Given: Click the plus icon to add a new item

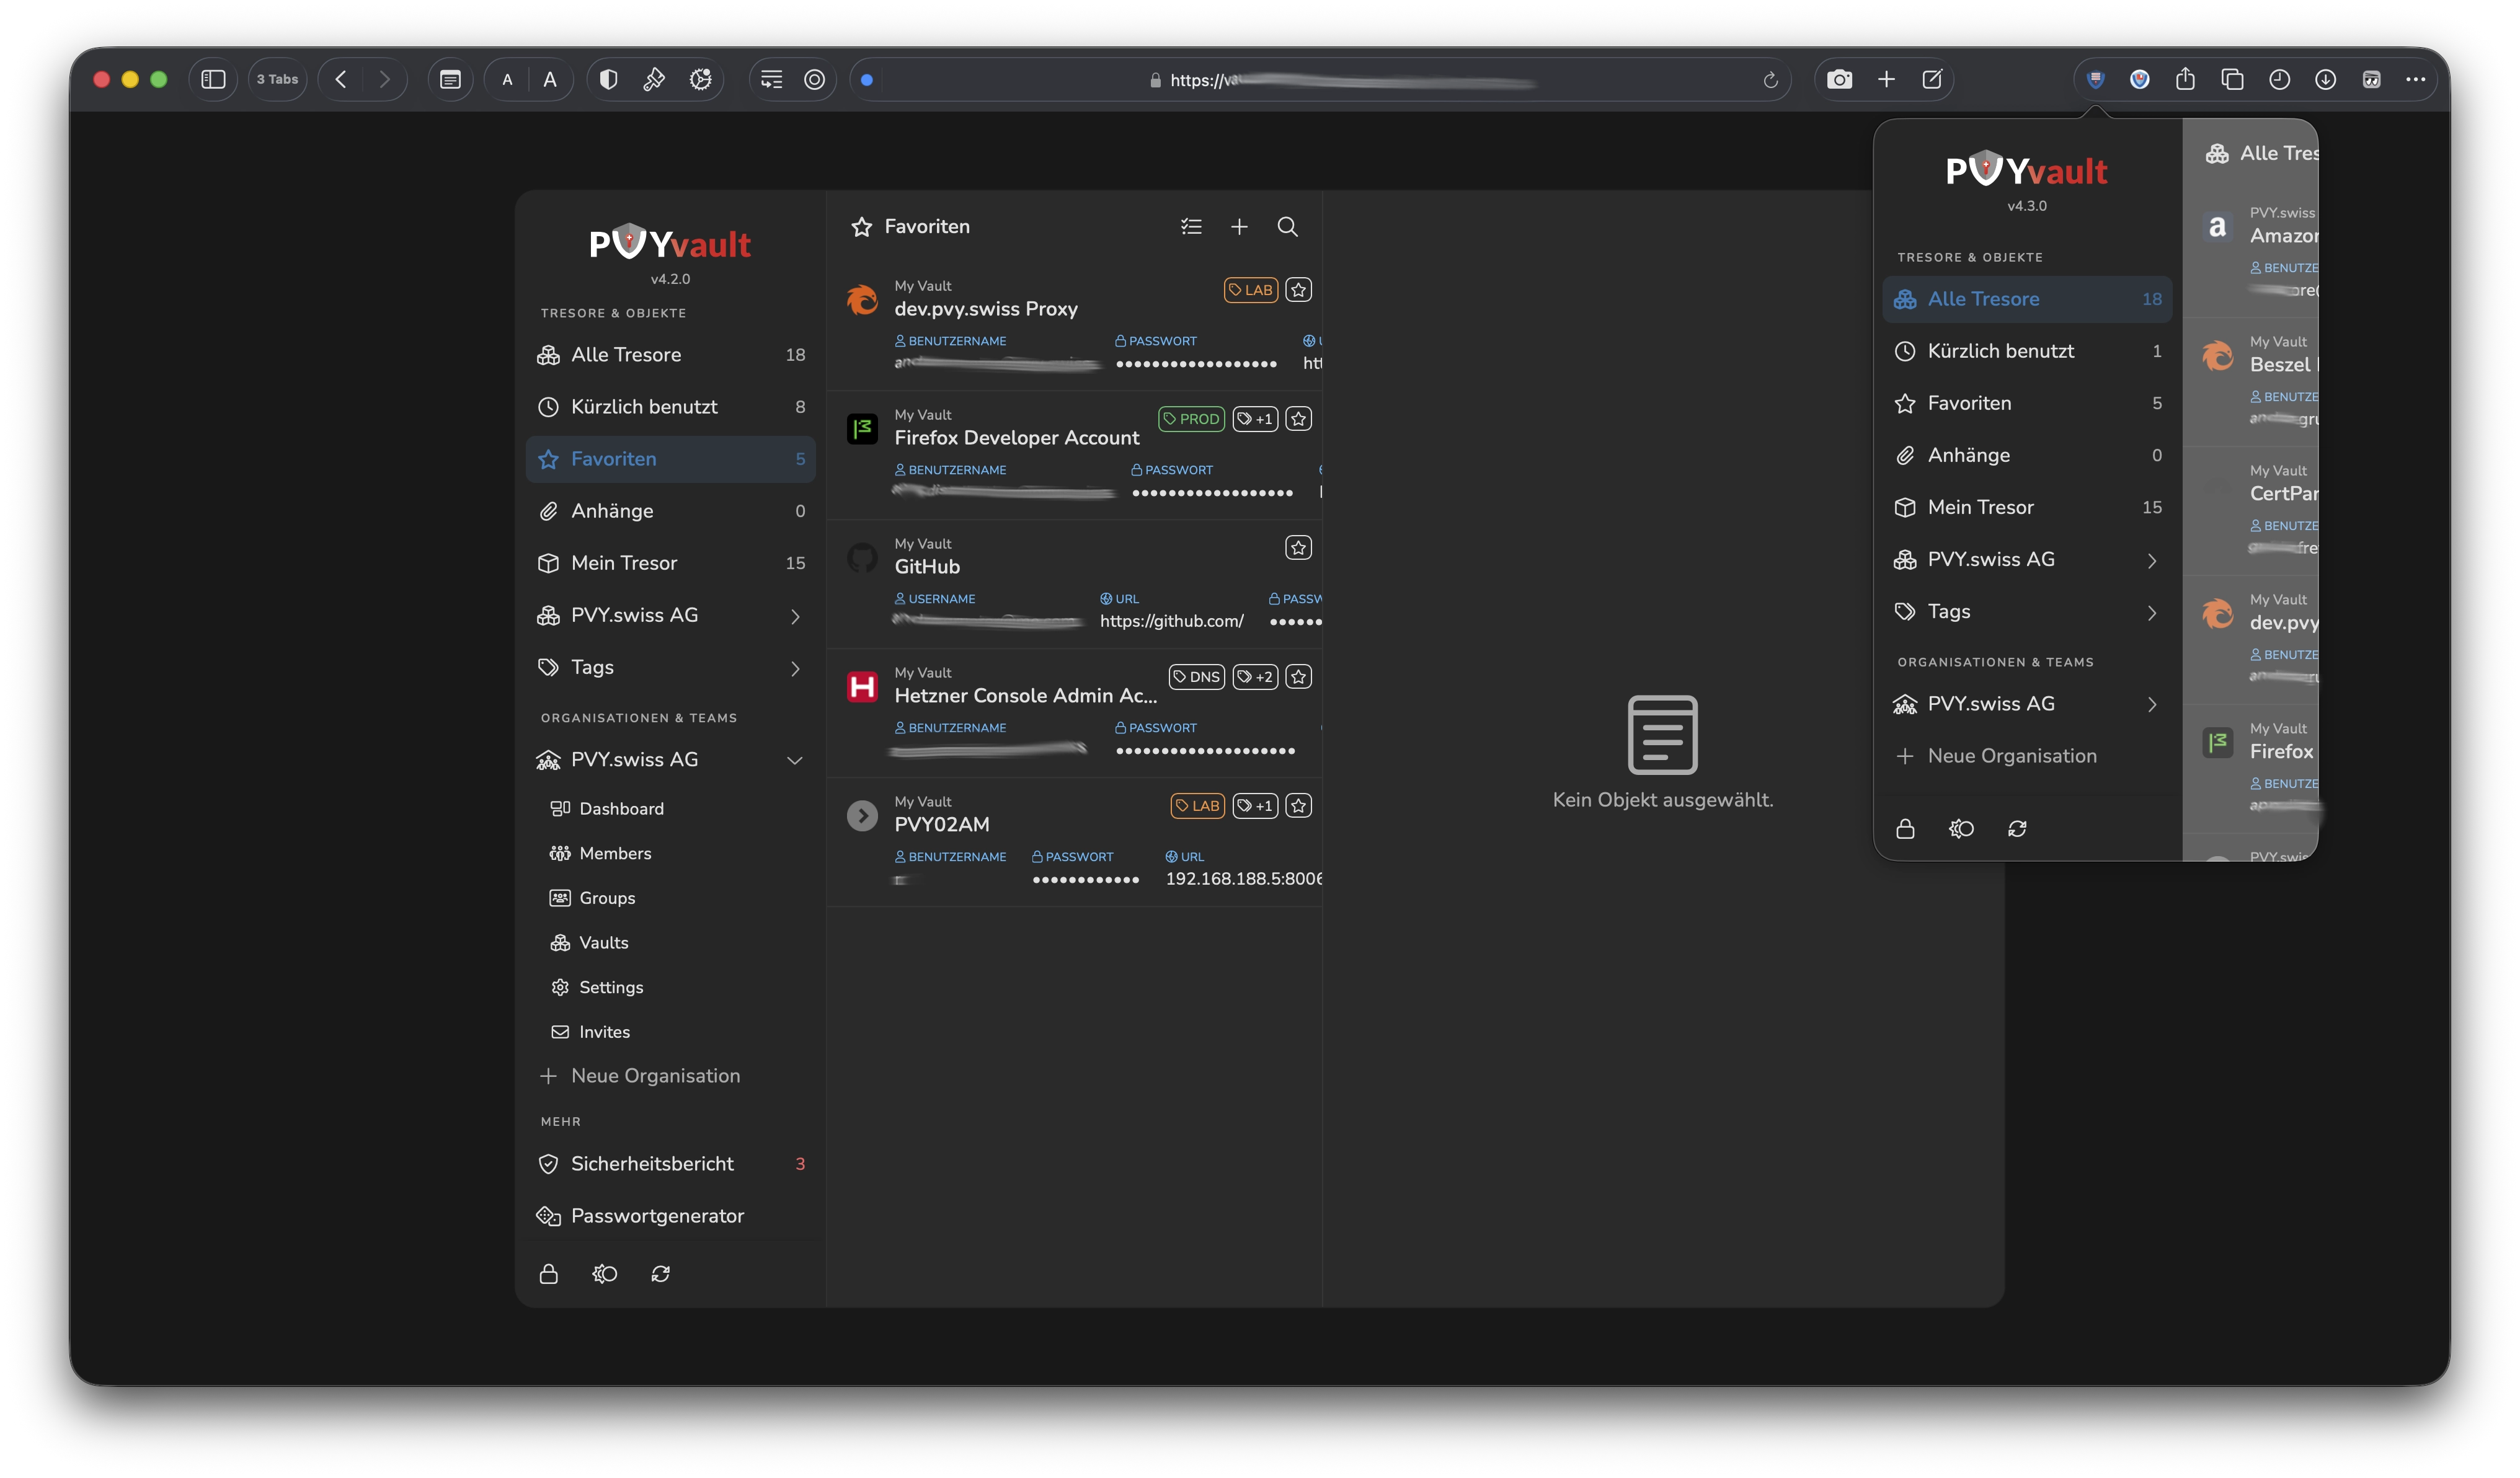Looking at the screenshot, I should 1239,227.
